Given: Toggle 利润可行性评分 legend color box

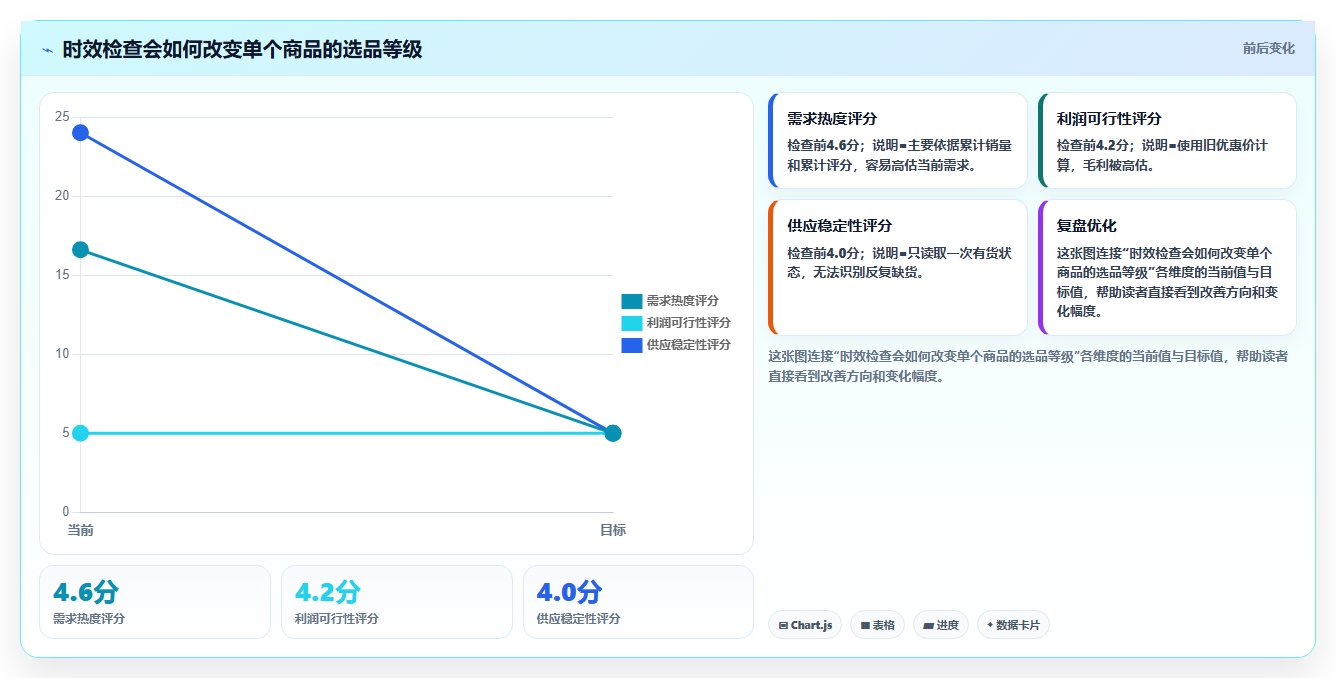Looking at the screenshot, I should (632, 323).
